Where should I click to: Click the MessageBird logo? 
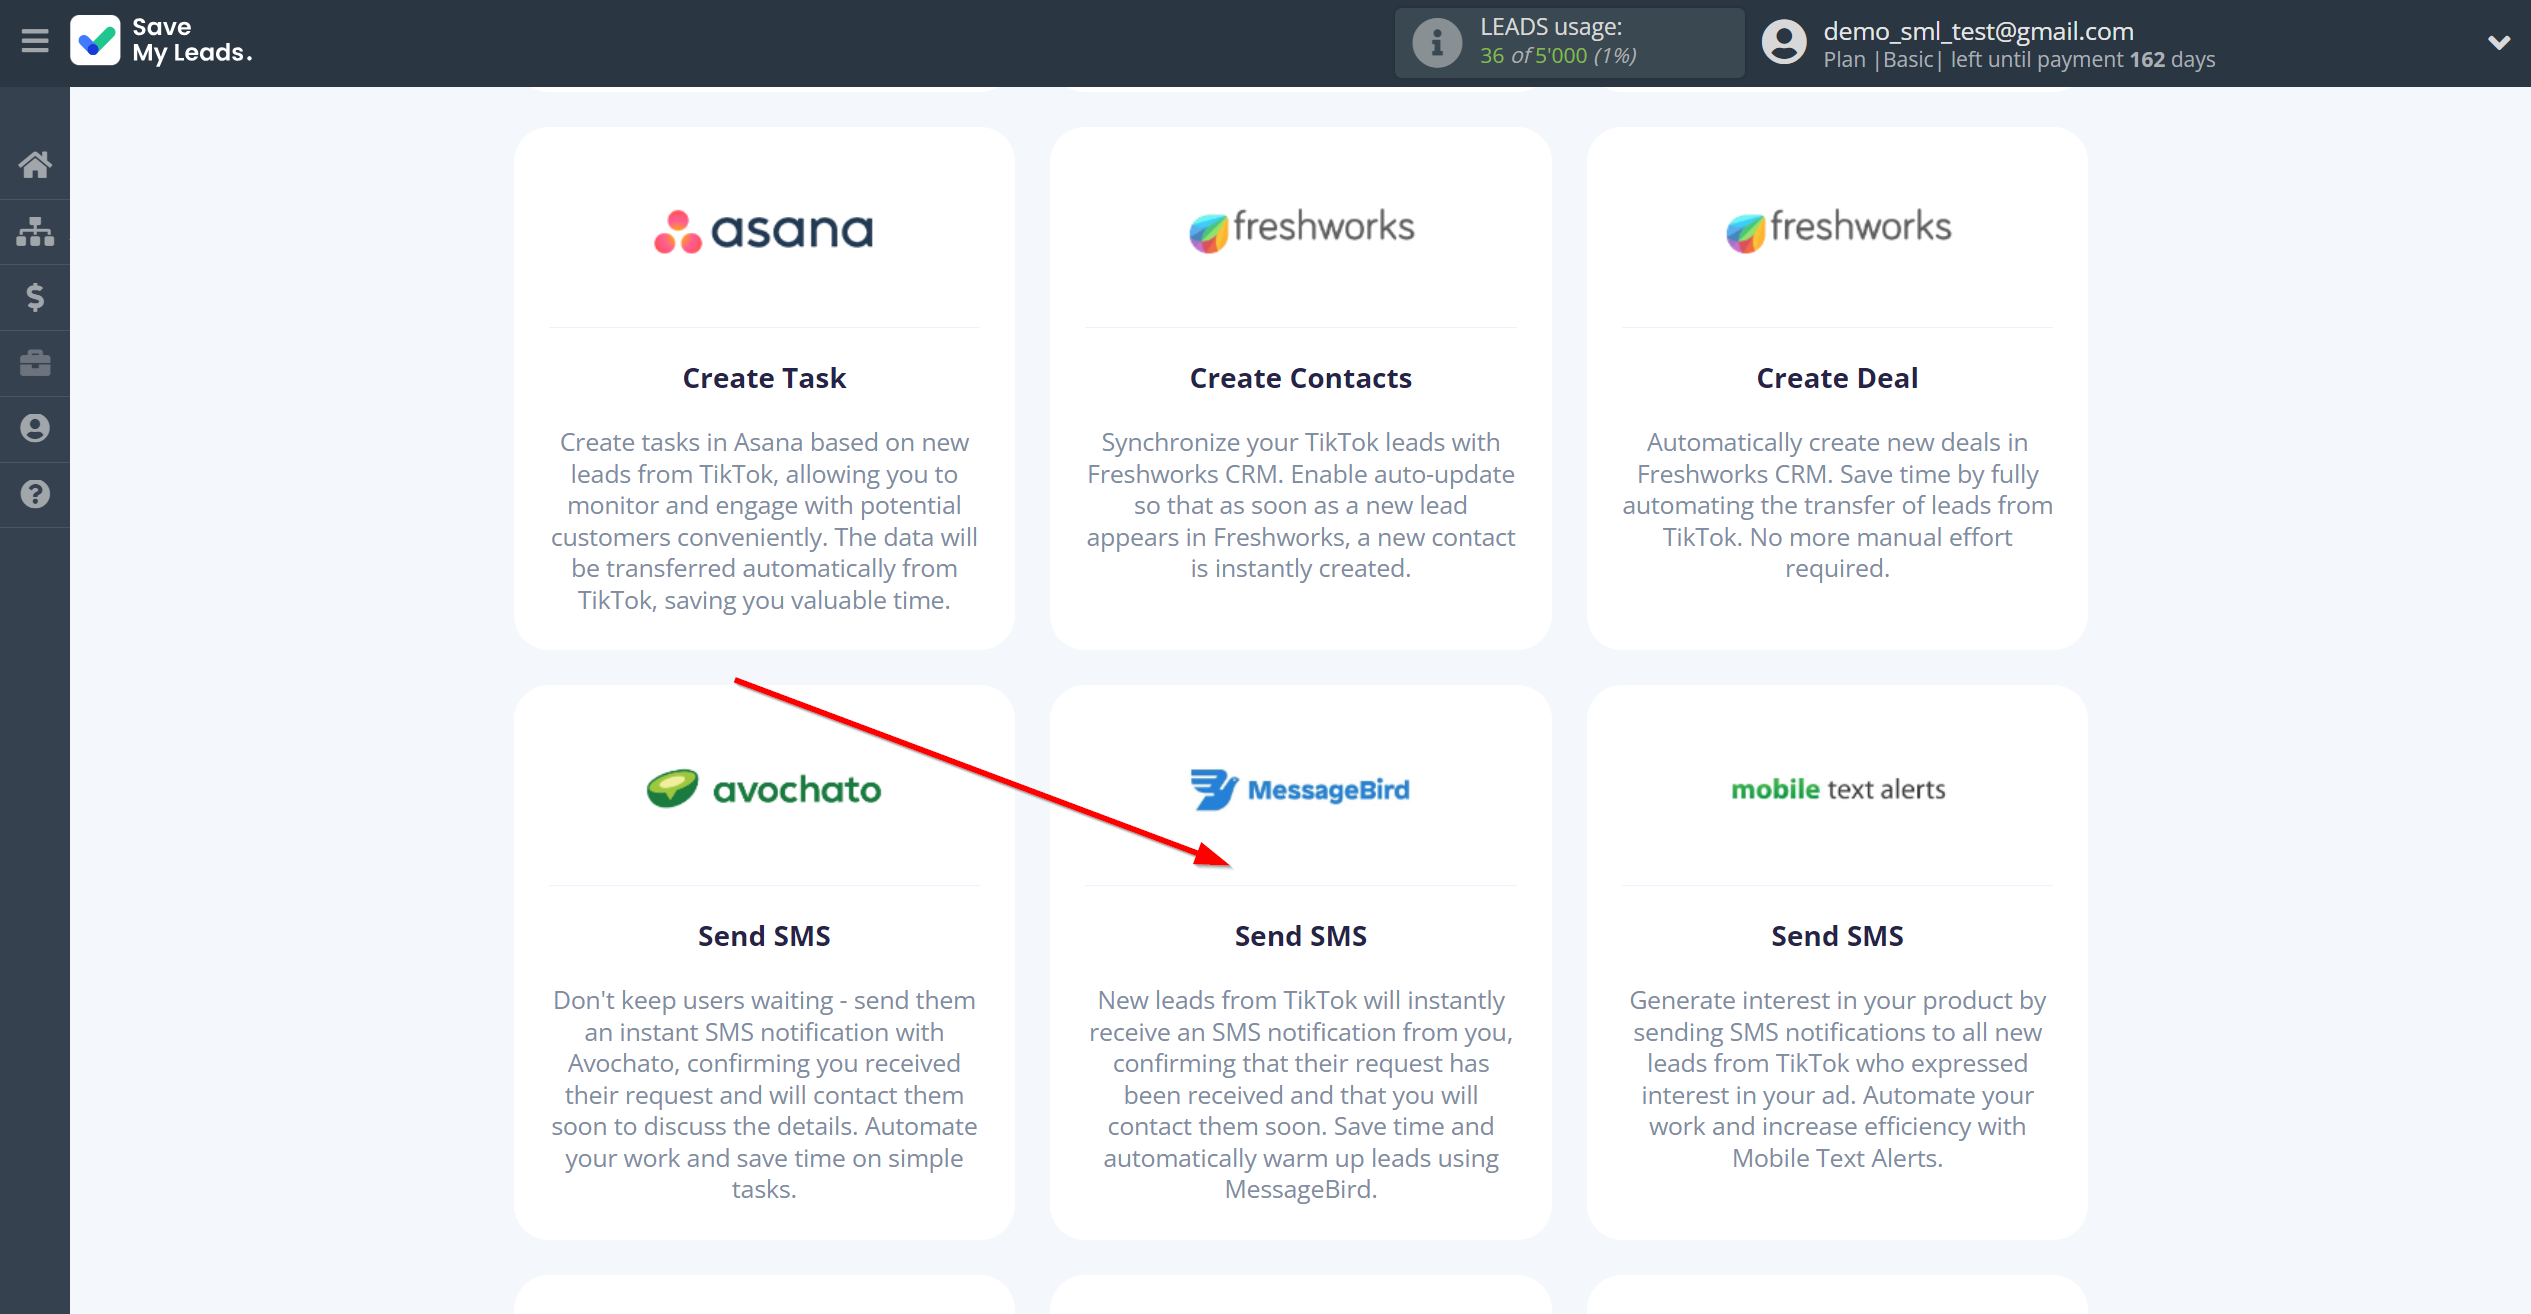pyautogui.click(x=1300, y=789)
